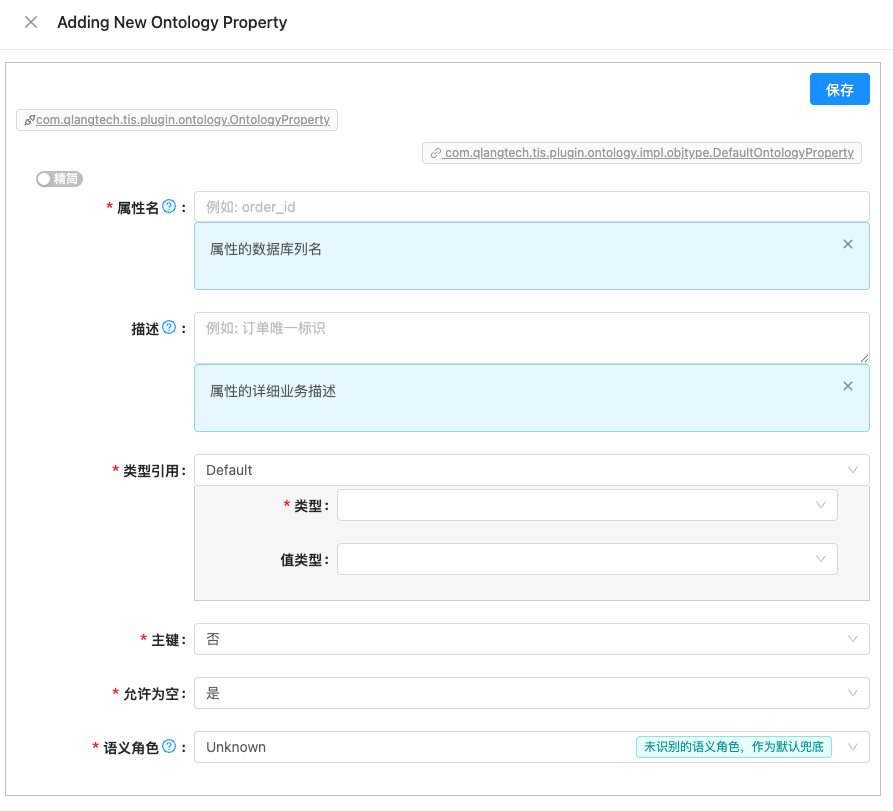This screenshot has height=811, width=893.
Task: Open the 允许为空 dropdown showing 是
Action: point(531,693)
